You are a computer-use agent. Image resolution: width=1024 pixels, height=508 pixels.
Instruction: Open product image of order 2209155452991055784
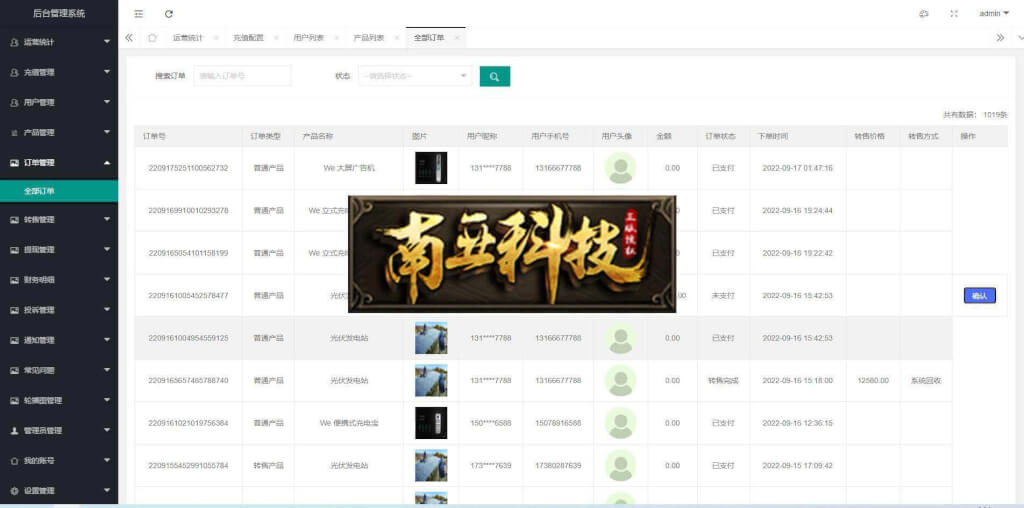click(431, 466)
